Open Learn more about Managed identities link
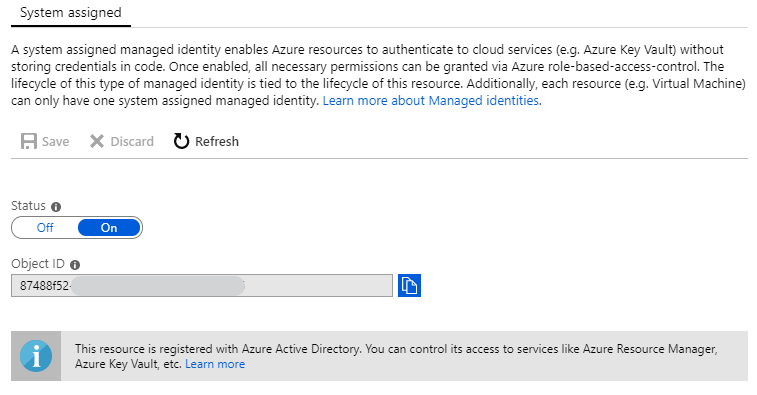The height and width of the screenshot is (395, 757). coord(431,100)
